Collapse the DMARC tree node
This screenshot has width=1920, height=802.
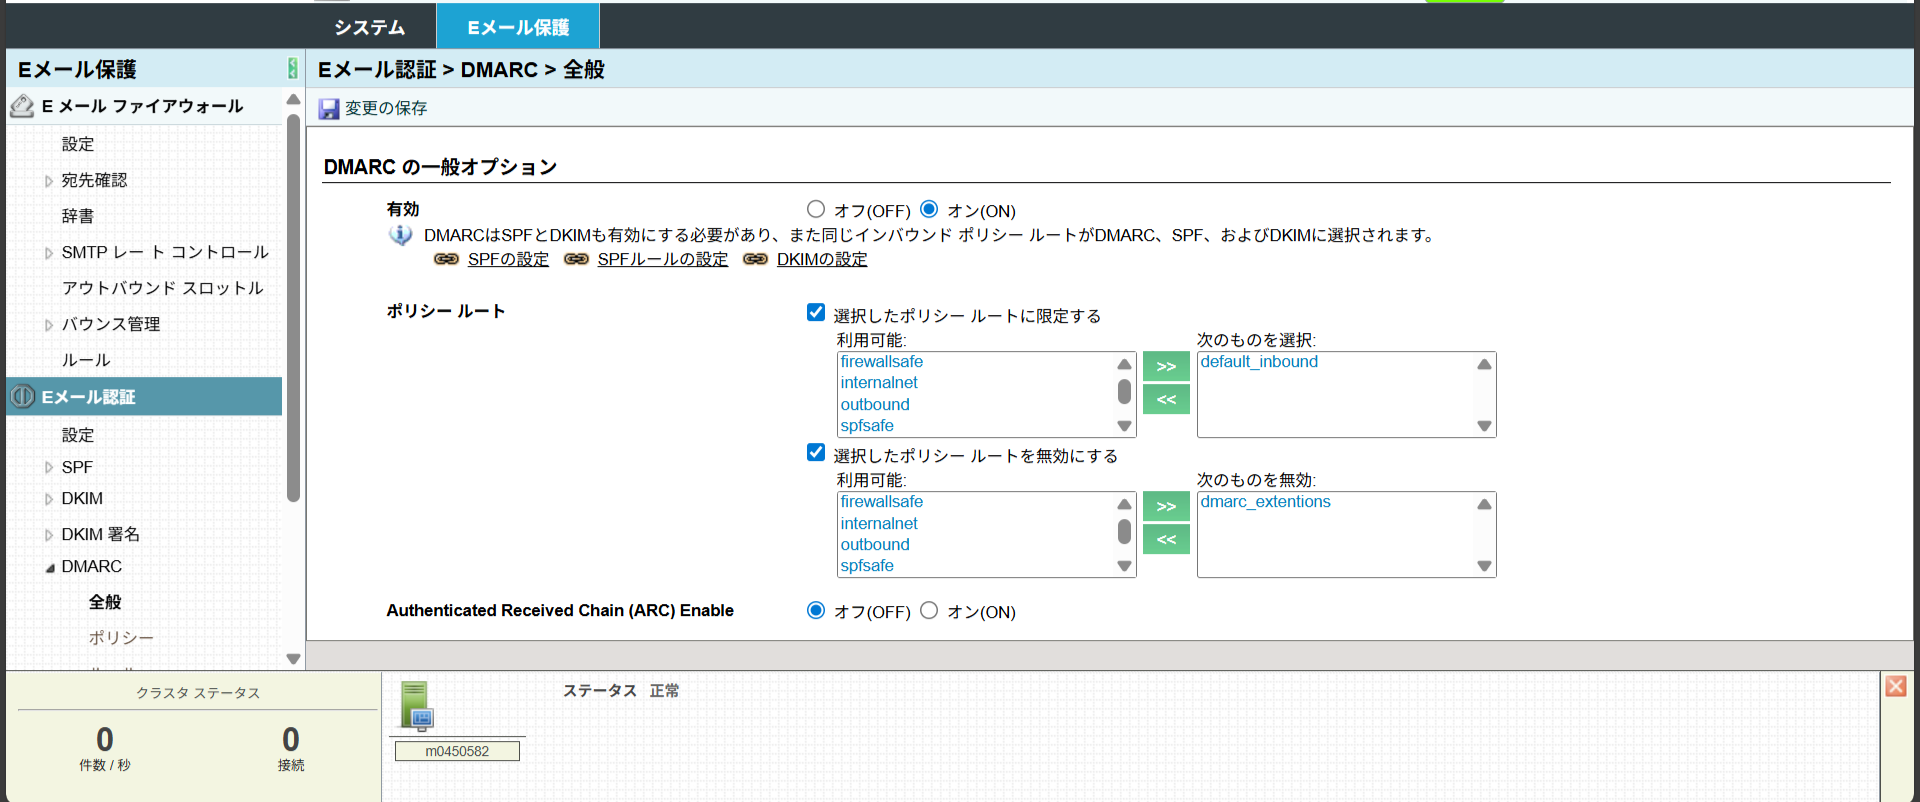(x=49, y=567)
